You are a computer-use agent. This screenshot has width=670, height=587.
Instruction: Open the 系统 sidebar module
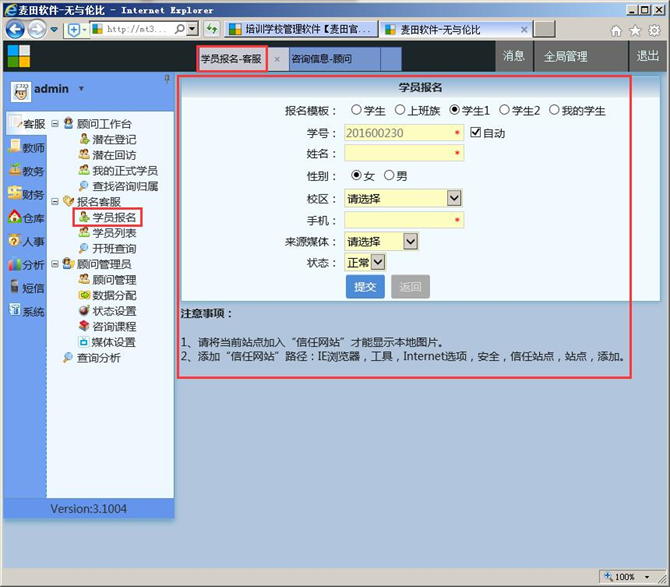pos(26,311)
